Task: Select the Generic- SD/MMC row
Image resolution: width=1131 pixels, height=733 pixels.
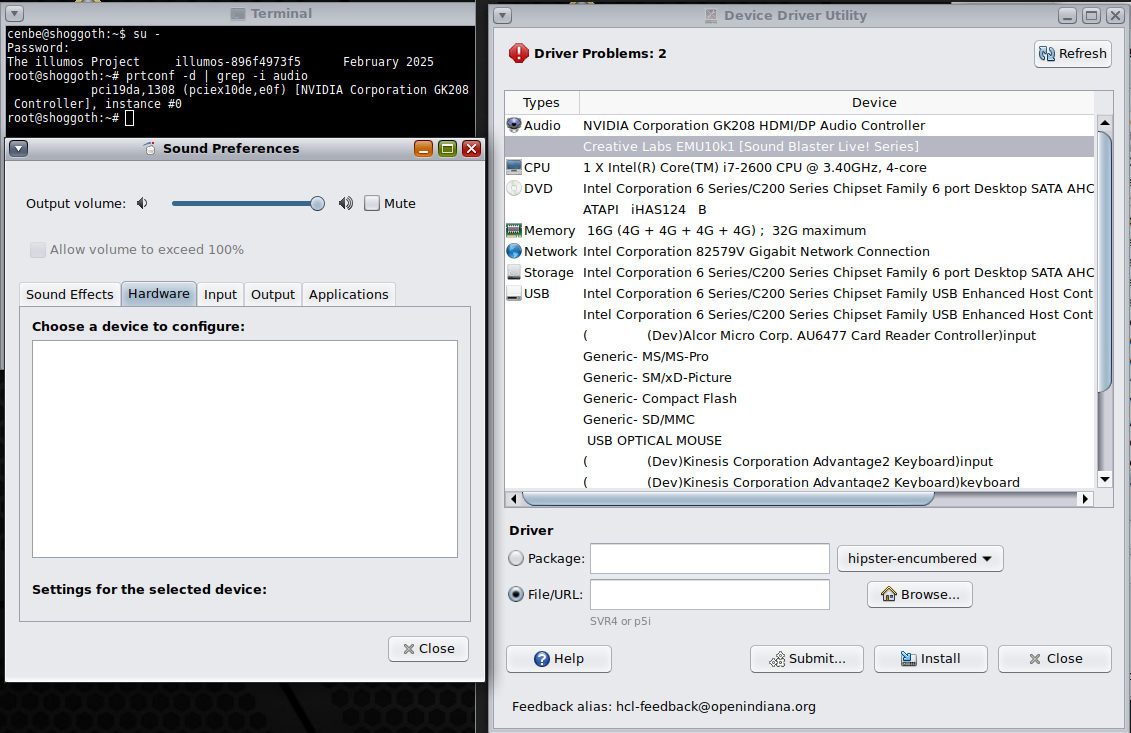Action: 799,419
